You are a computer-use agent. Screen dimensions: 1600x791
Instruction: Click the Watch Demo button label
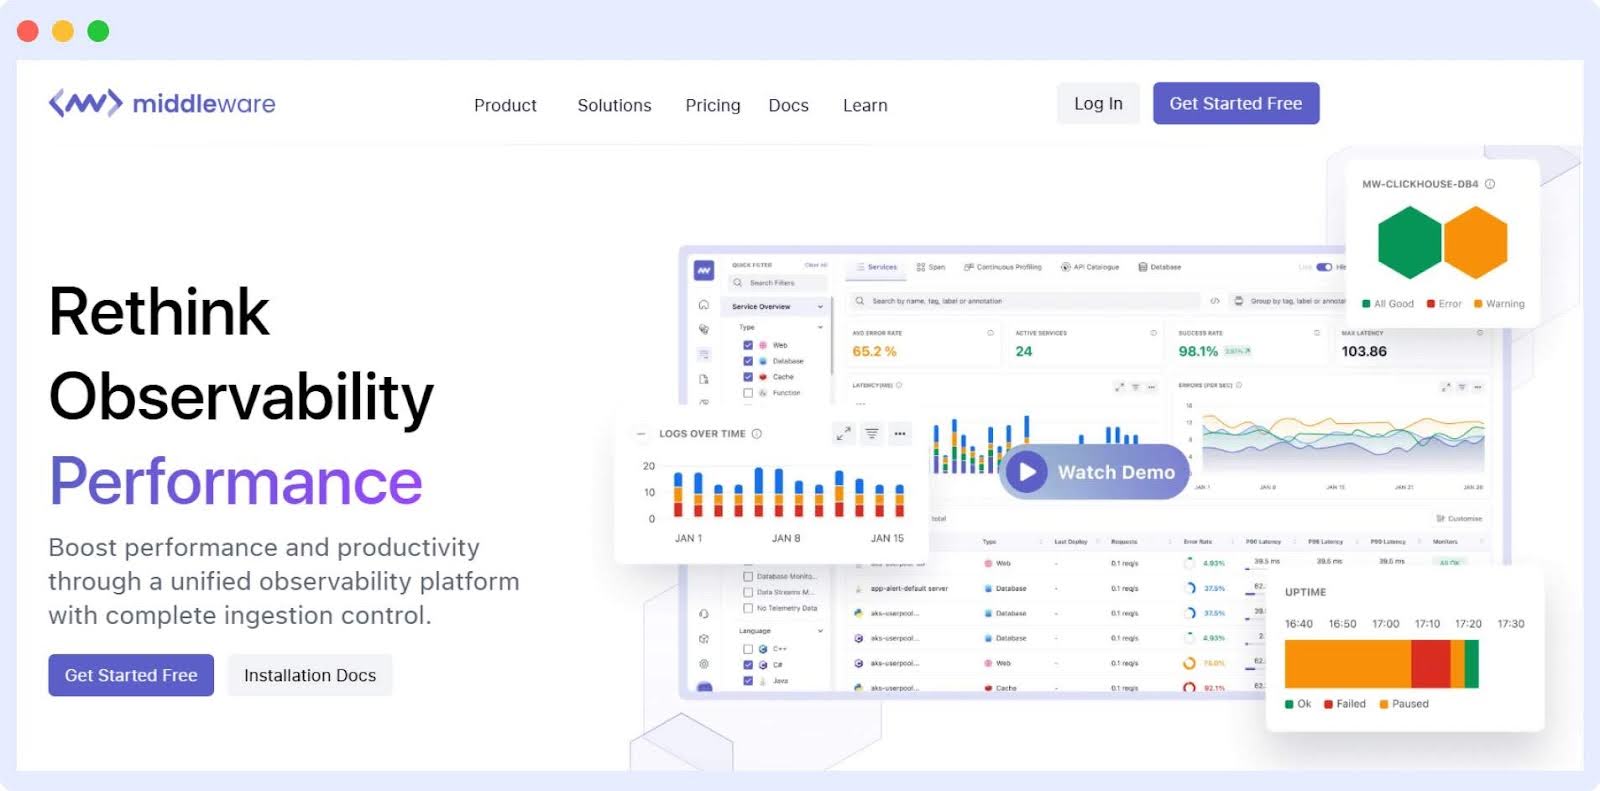(x=1116, y=472)
